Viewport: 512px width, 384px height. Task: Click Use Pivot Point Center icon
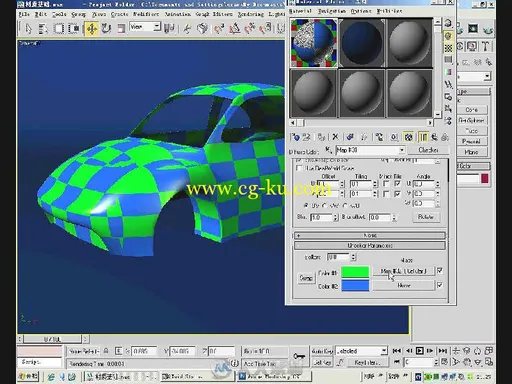click(169, 29)
